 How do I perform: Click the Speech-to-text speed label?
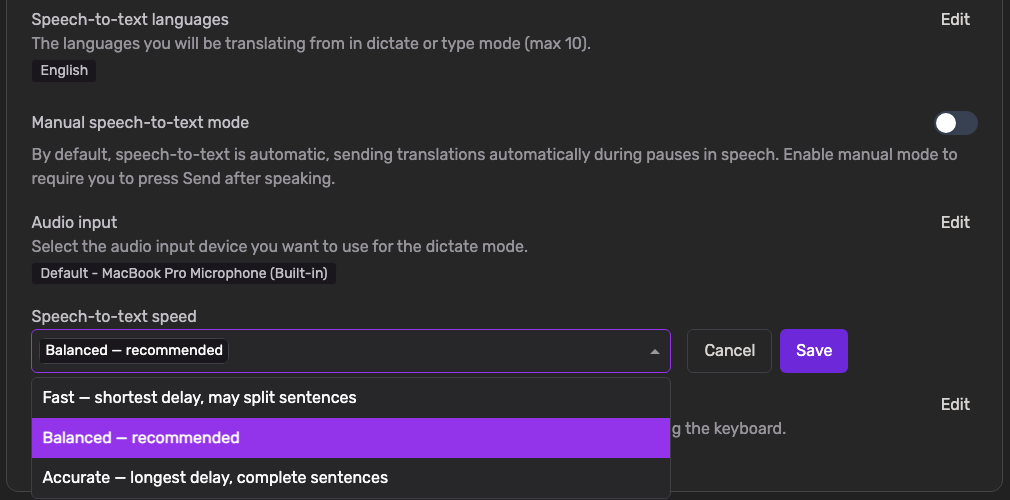click(114, 316)
